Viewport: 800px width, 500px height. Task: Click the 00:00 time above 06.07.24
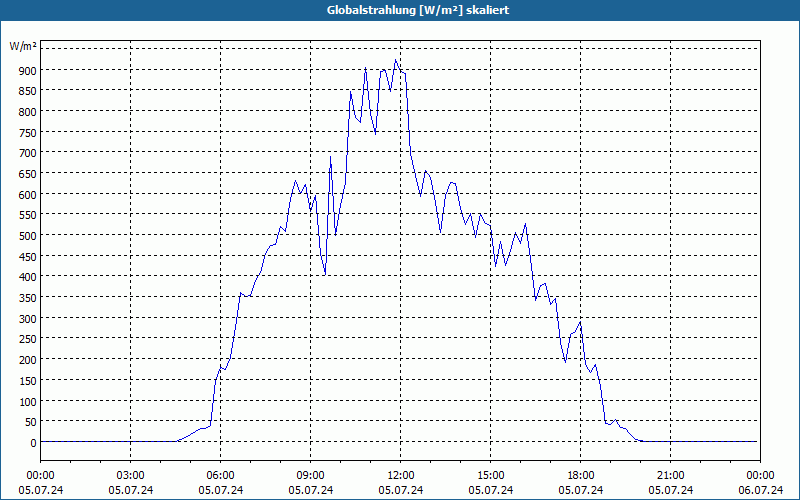coord(760,476)
